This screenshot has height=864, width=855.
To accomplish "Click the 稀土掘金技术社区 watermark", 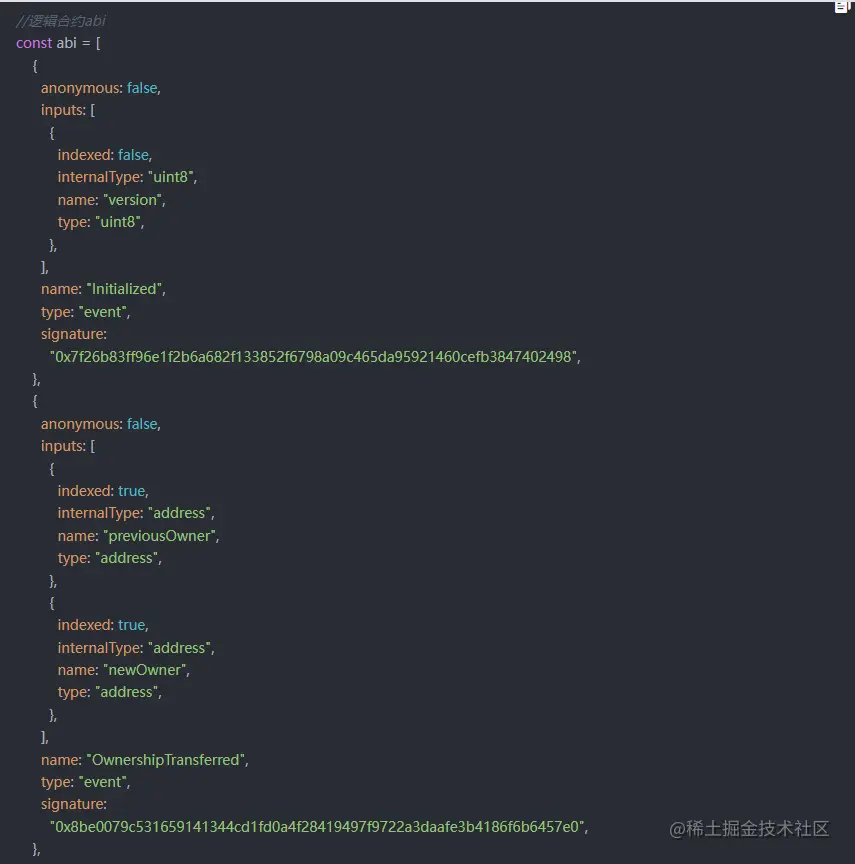I will click(750, 829).
